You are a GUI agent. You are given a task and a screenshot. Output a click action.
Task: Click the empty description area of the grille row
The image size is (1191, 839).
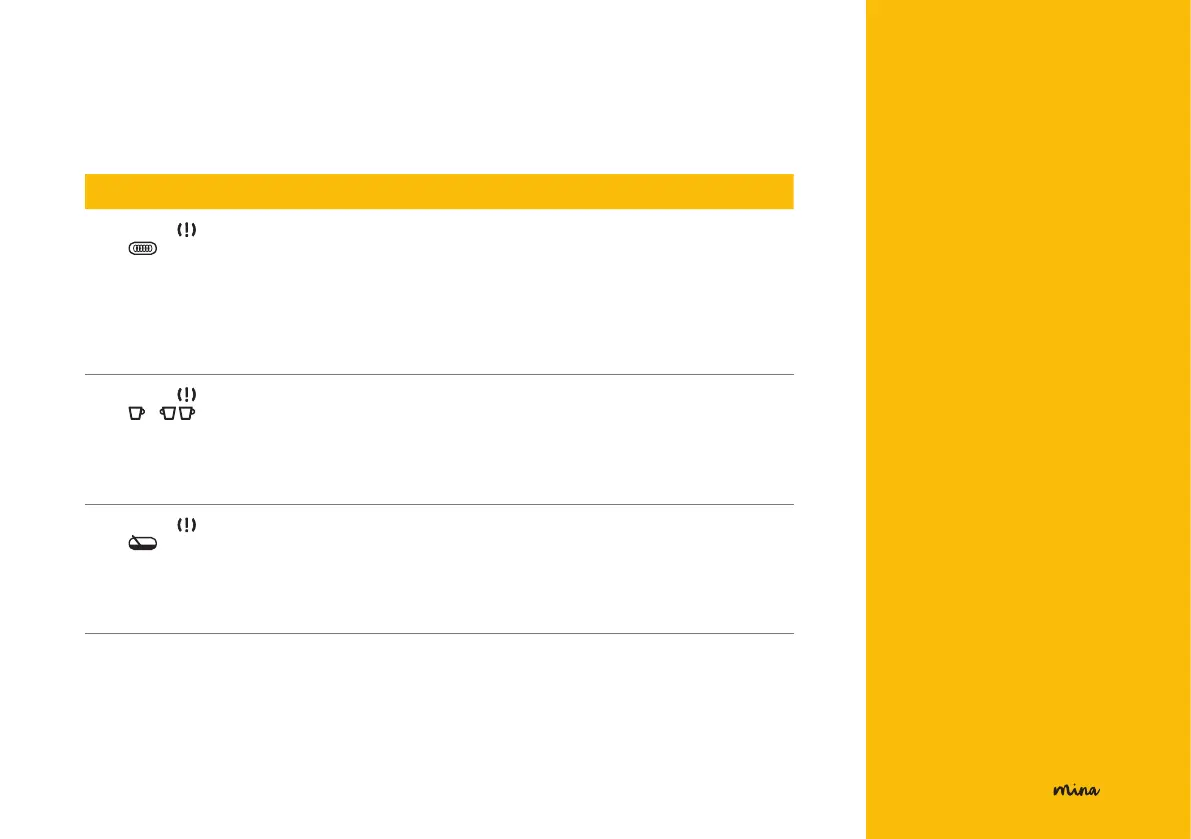point(500,290)
